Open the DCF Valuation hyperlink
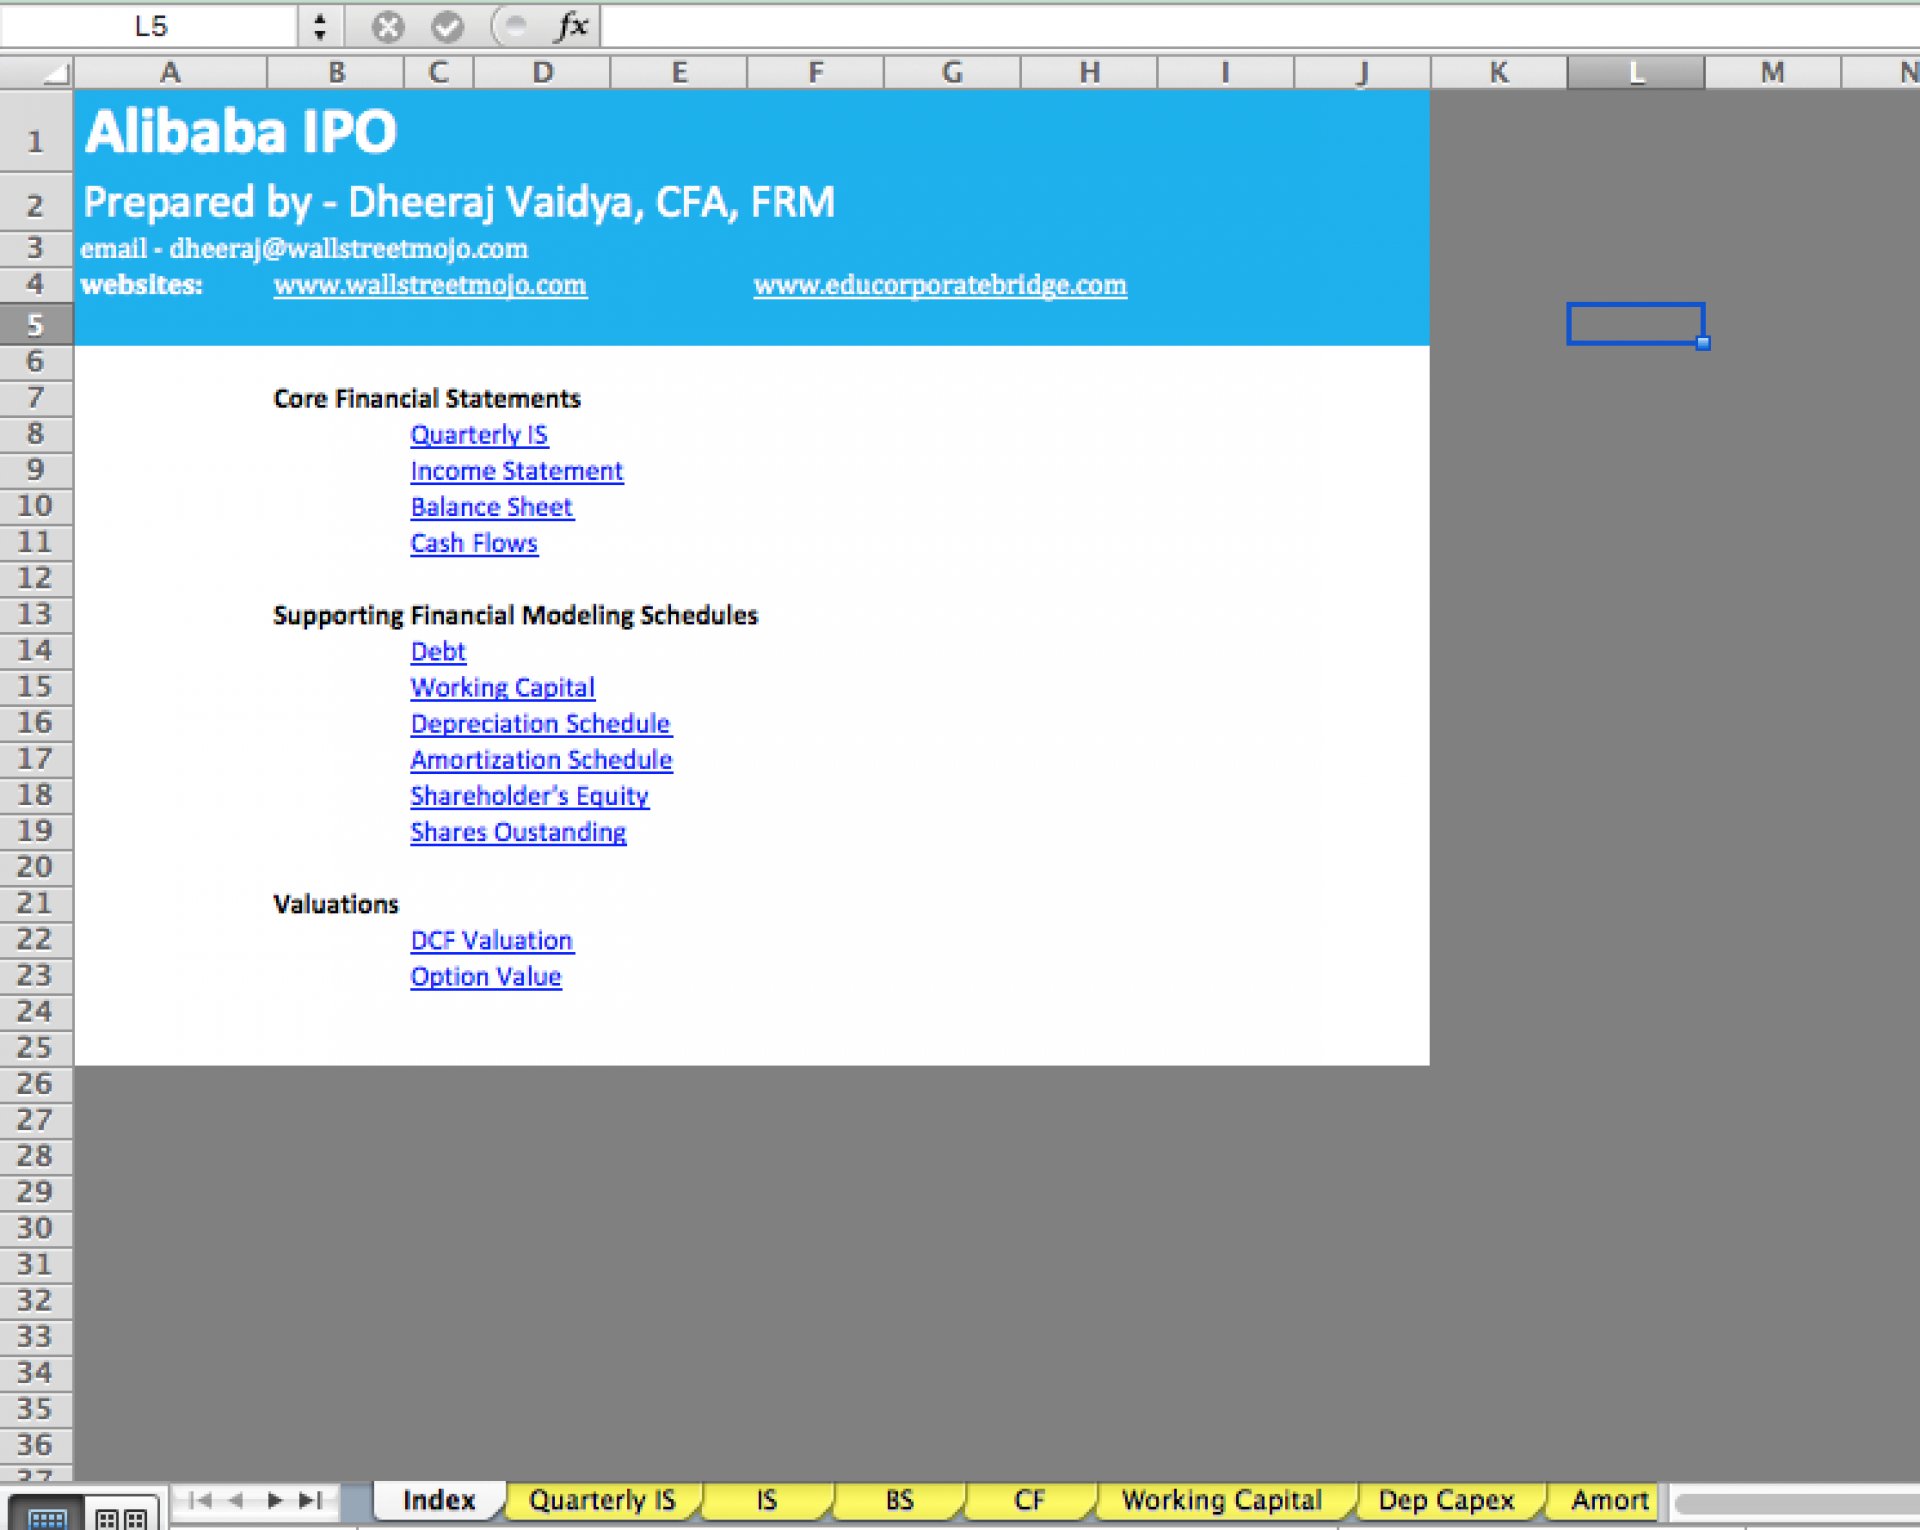Screen dimensions: 1920x1530 (x=491, y=941)
